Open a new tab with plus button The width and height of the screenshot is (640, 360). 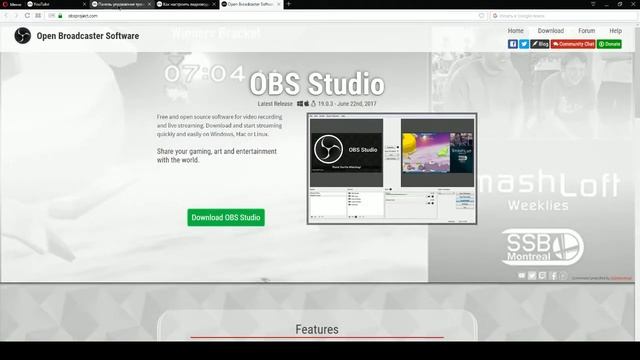tap(289, 4)
